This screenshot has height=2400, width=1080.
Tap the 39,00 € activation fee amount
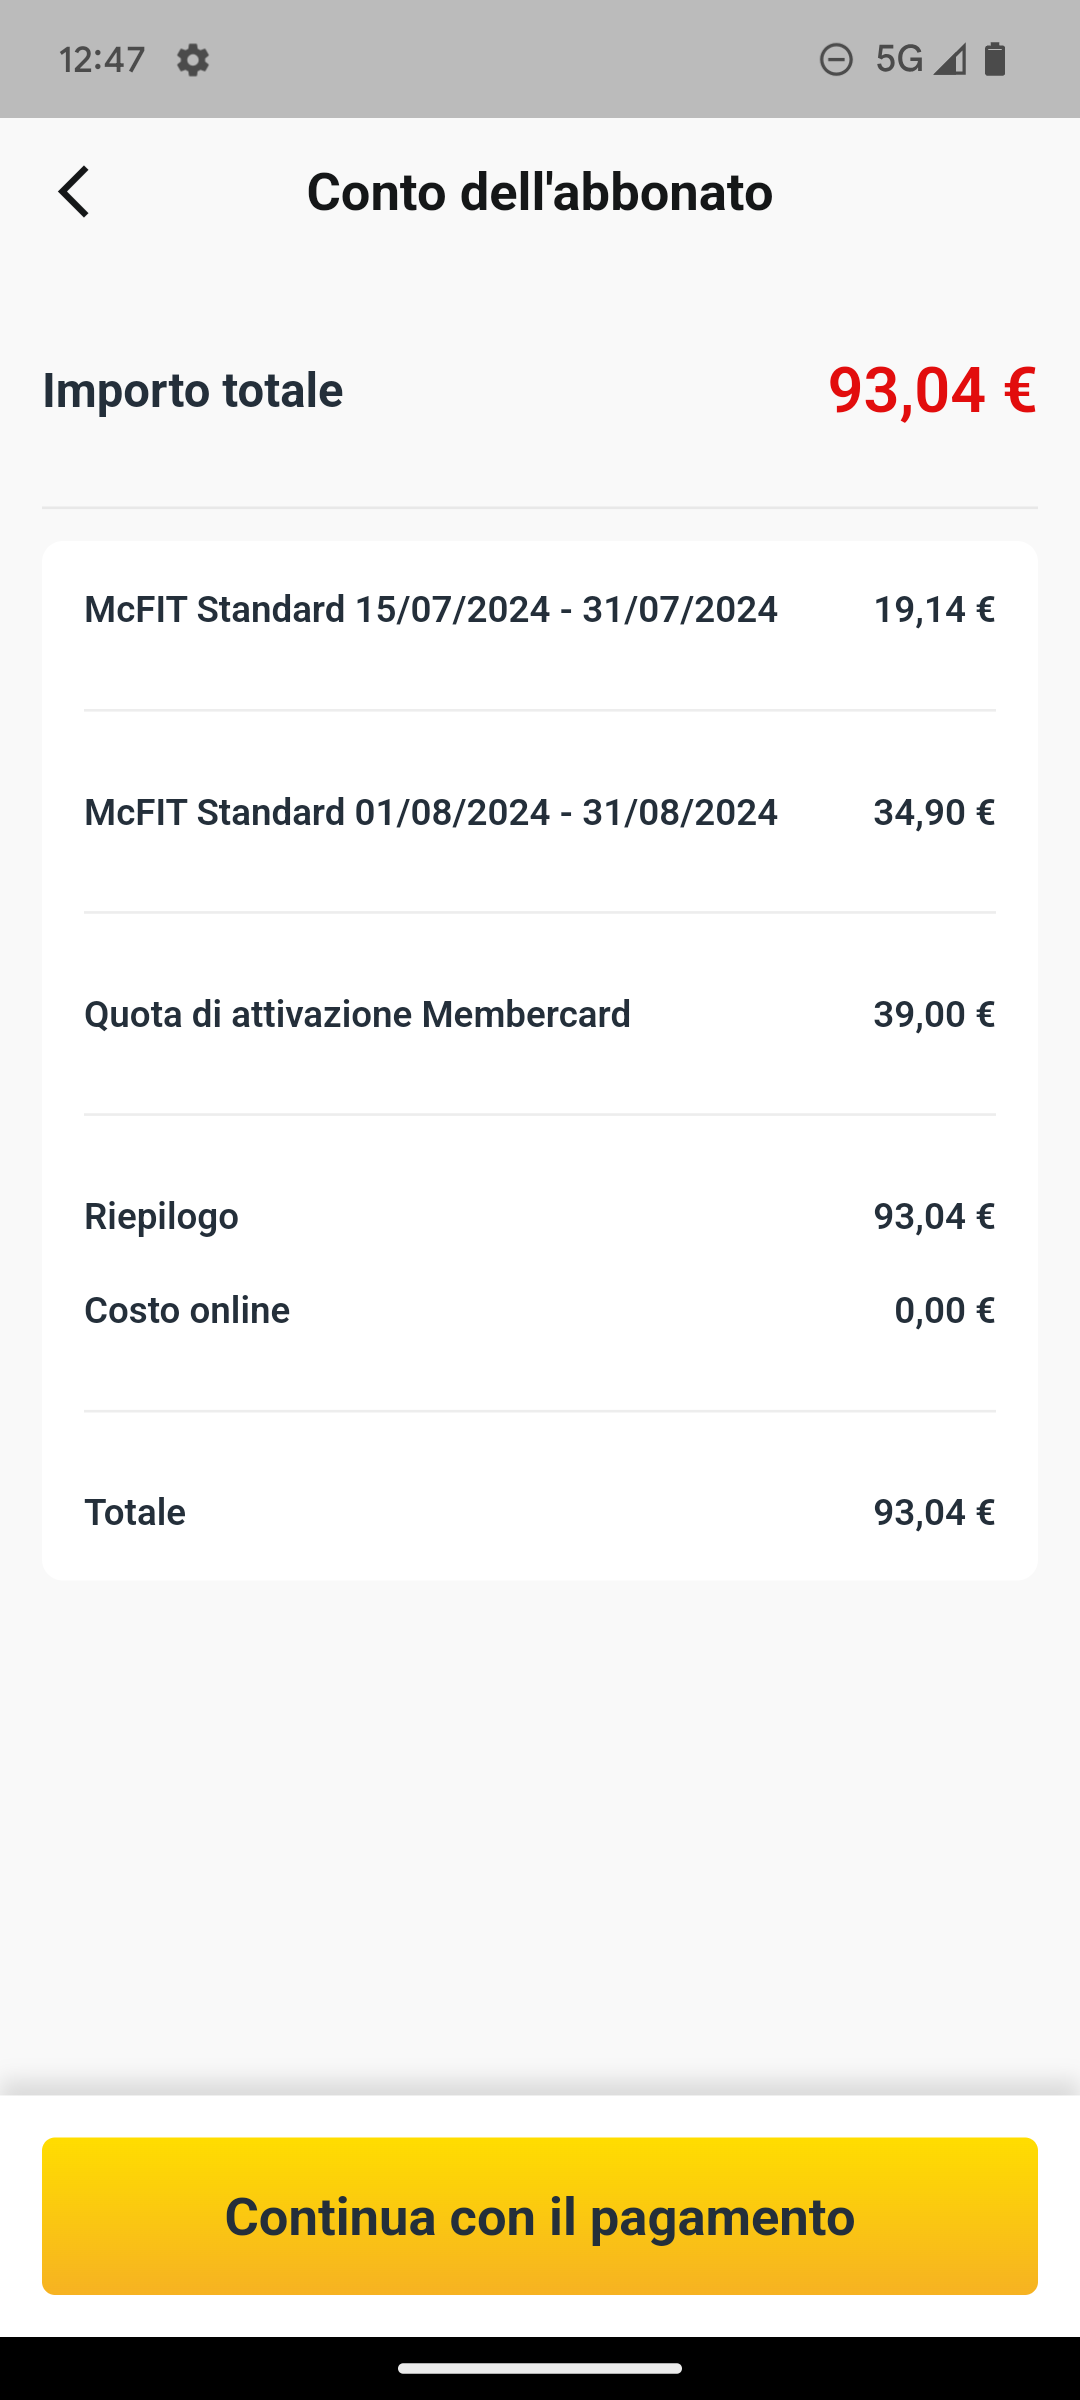(x=934, y=1014)
